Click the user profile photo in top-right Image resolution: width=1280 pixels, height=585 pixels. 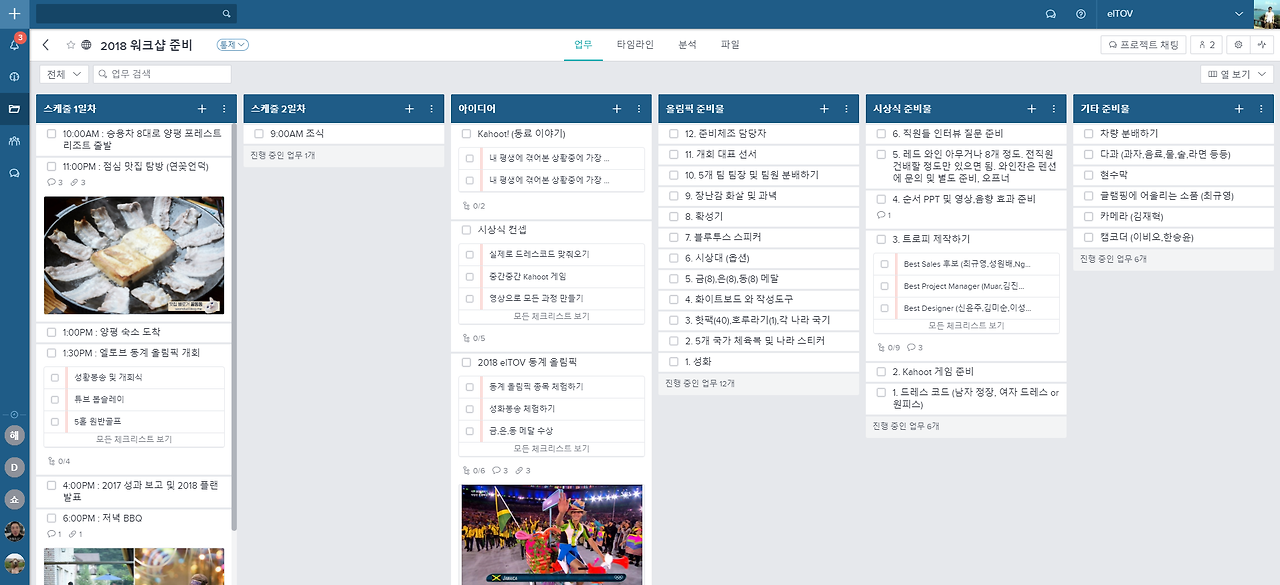point(1266,14)
